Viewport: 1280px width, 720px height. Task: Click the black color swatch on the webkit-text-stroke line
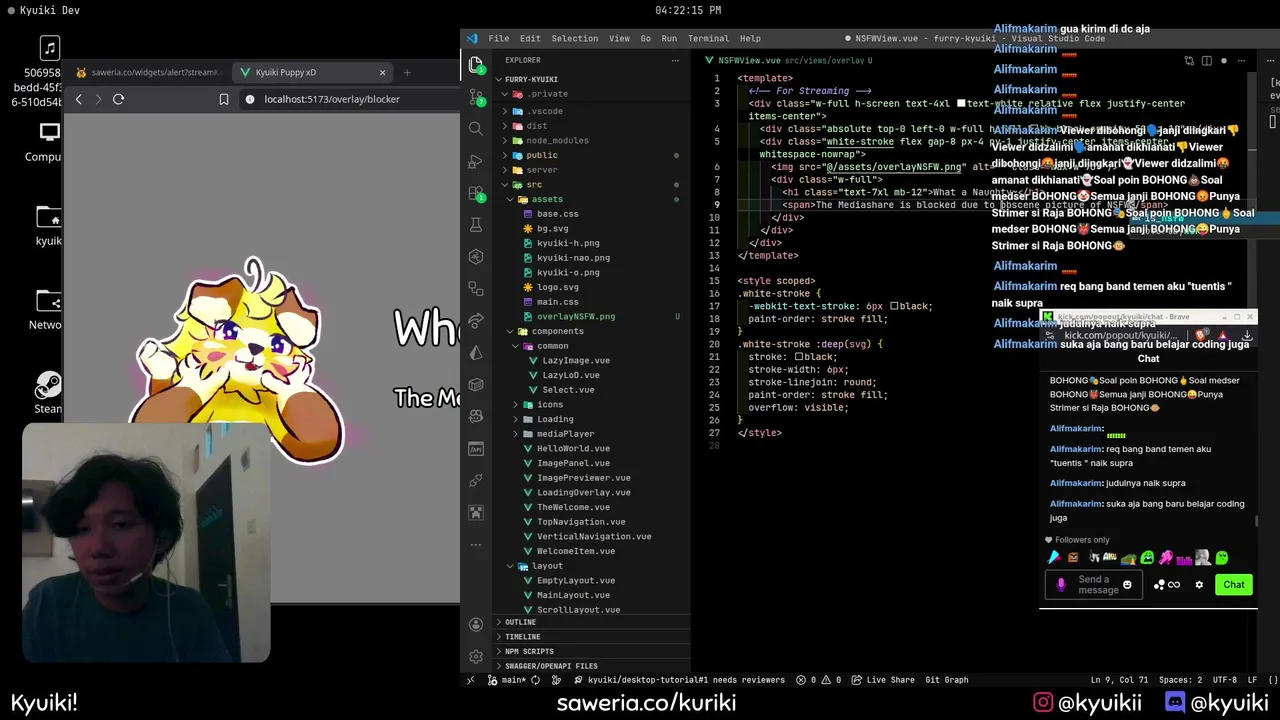click(894, 306)
